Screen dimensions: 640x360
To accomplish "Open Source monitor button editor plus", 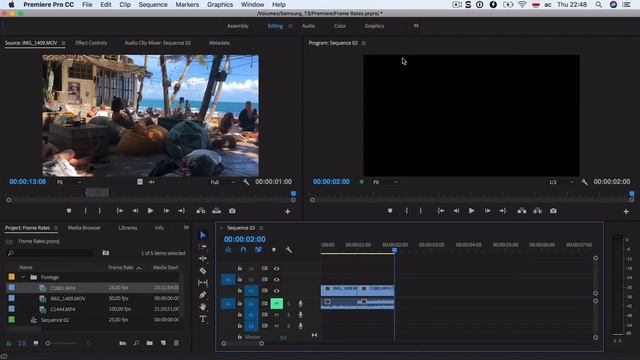I will coord(288,211).
